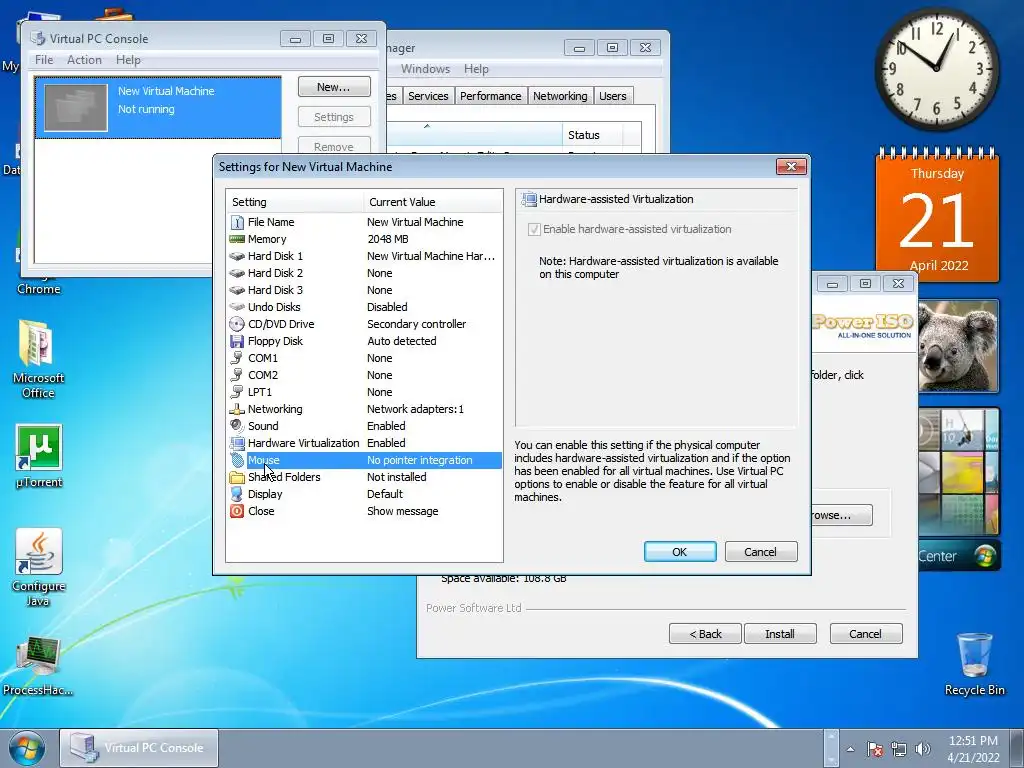Switch to Networking tab in Task Manager
The width and height of the screenshot is (1024, 768).
pos(560,96)
